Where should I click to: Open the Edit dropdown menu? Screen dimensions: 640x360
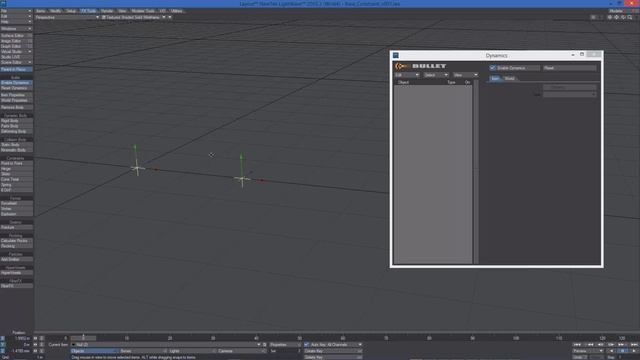pyautogui.click(x=16, y=16)
